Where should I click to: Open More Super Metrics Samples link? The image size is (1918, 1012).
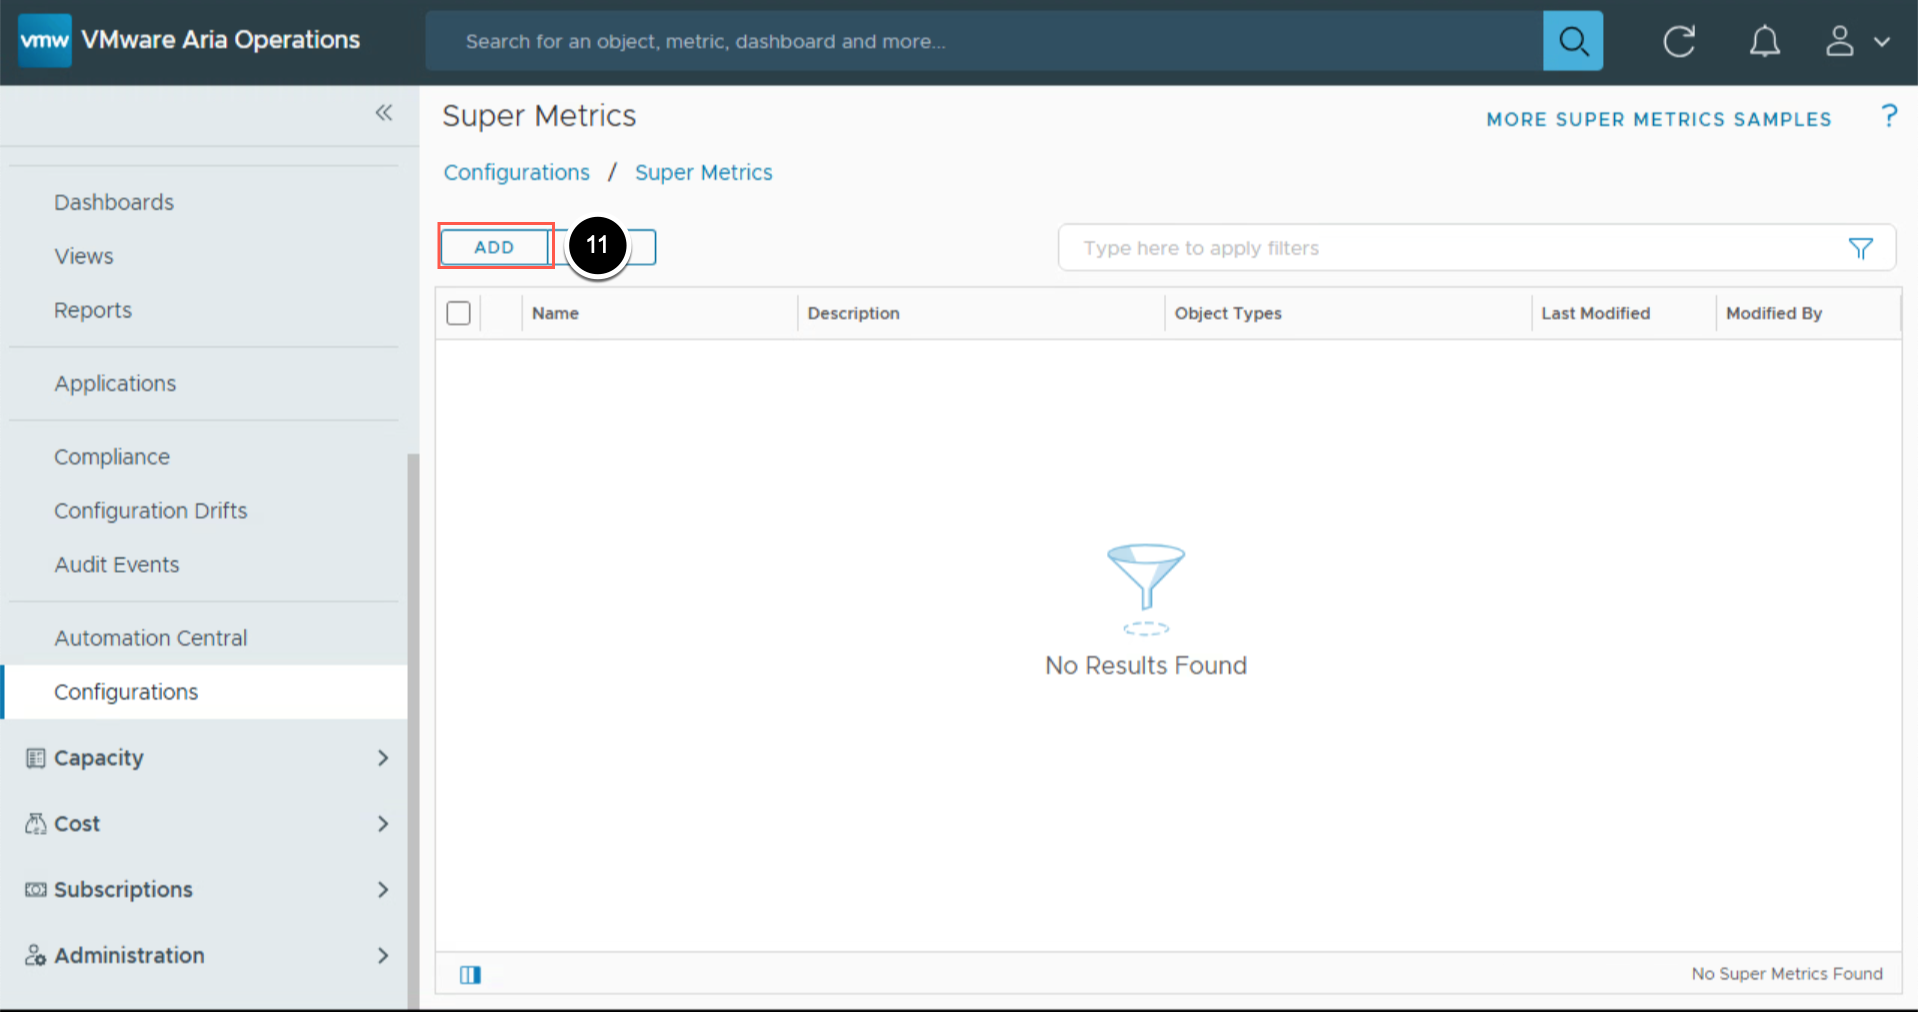pyautogui.click(x=1659, y=119)
